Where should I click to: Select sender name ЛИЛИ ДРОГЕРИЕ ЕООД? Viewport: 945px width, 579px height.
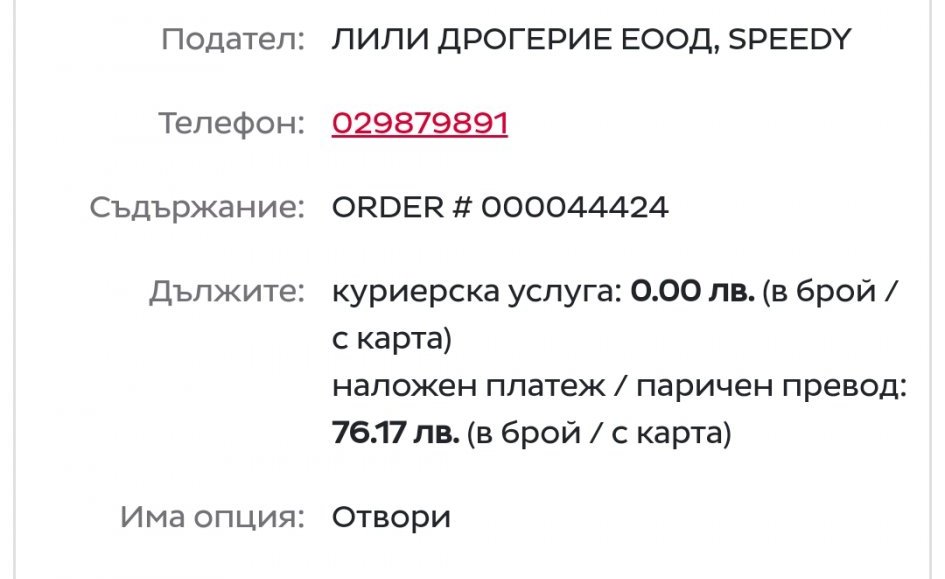click(520, 40)
